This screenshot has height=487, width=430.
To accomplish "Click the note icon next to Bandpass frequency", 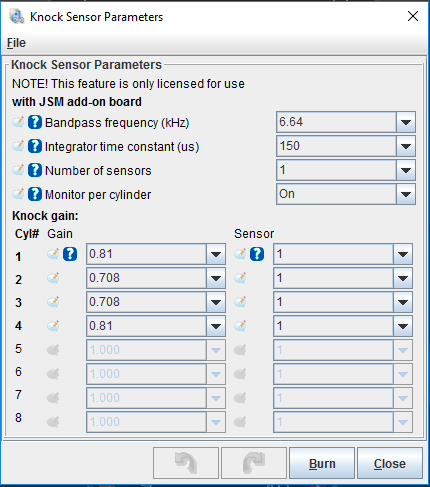I will 18,122.
